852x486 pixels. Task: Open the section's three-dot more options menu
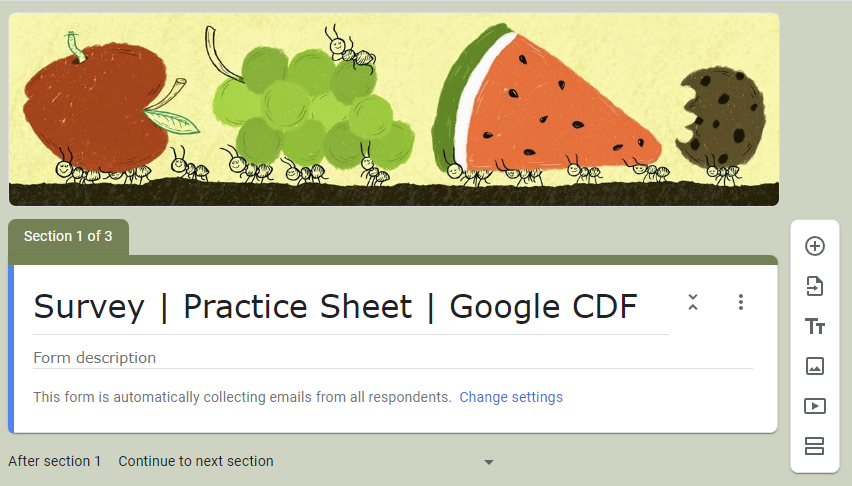741,302
